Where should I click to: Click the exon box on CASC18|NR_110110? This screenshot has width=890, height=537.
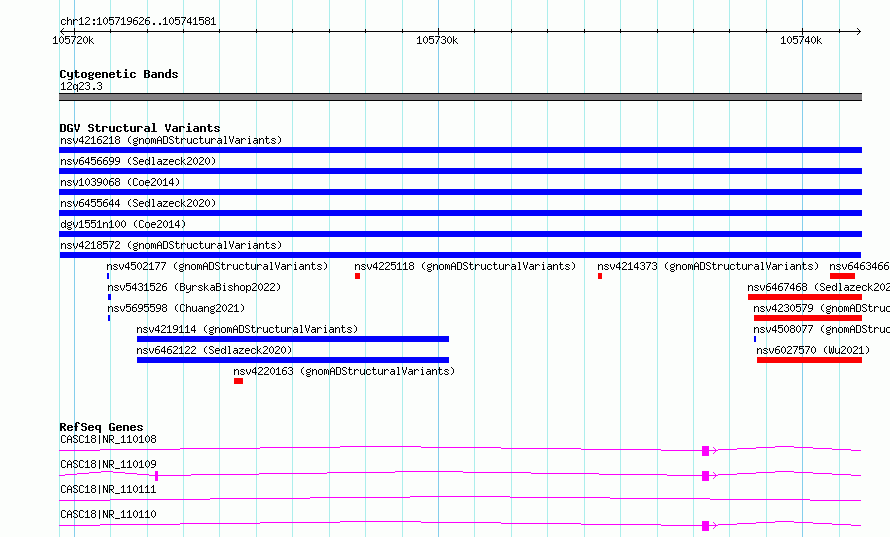[x=706, y=526]
